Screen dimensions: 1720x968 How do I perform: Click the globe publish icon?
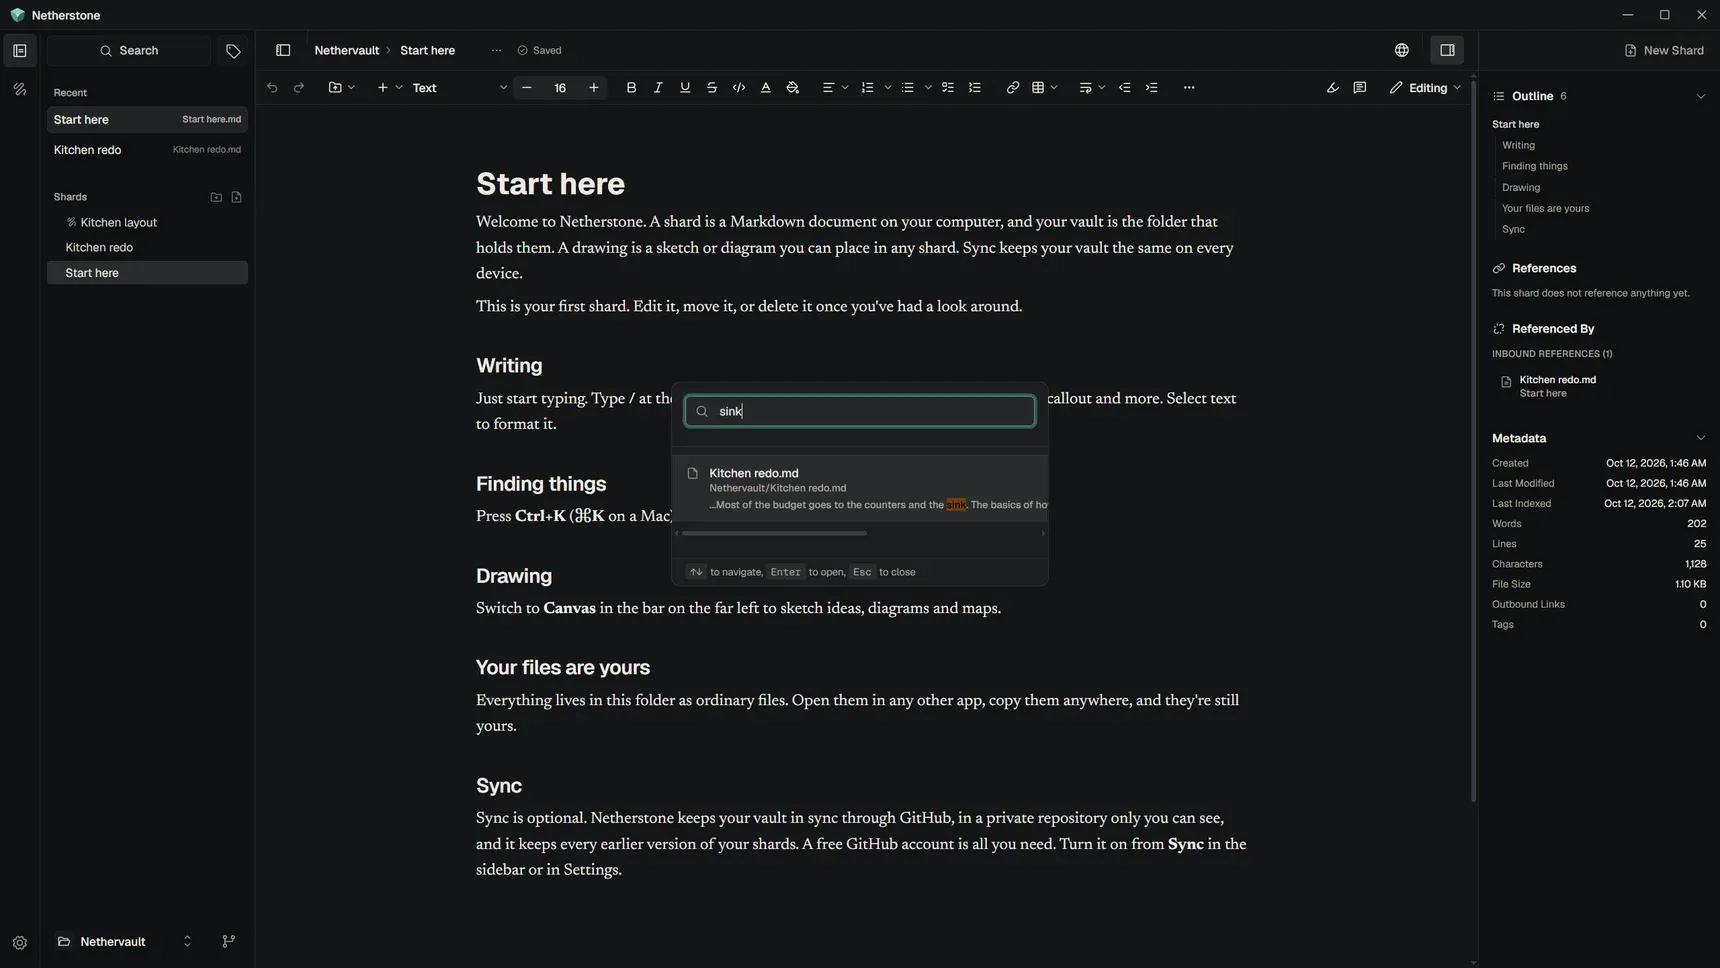1402,51
